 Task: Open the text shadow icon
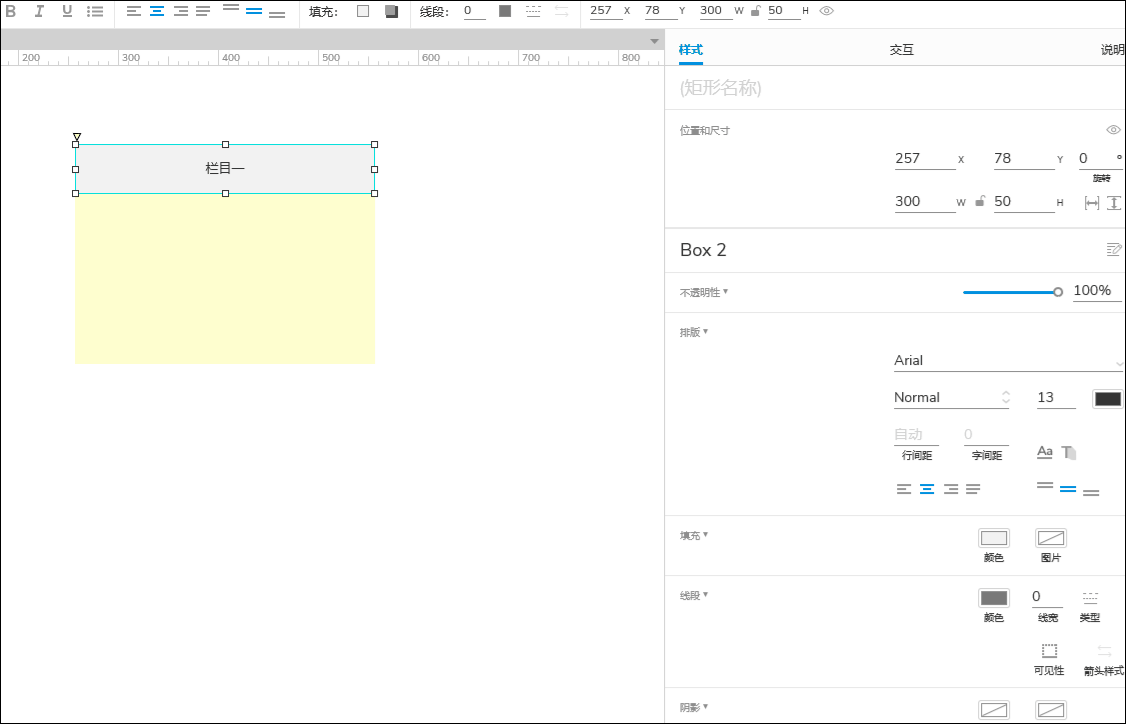tap(1069, 452)
